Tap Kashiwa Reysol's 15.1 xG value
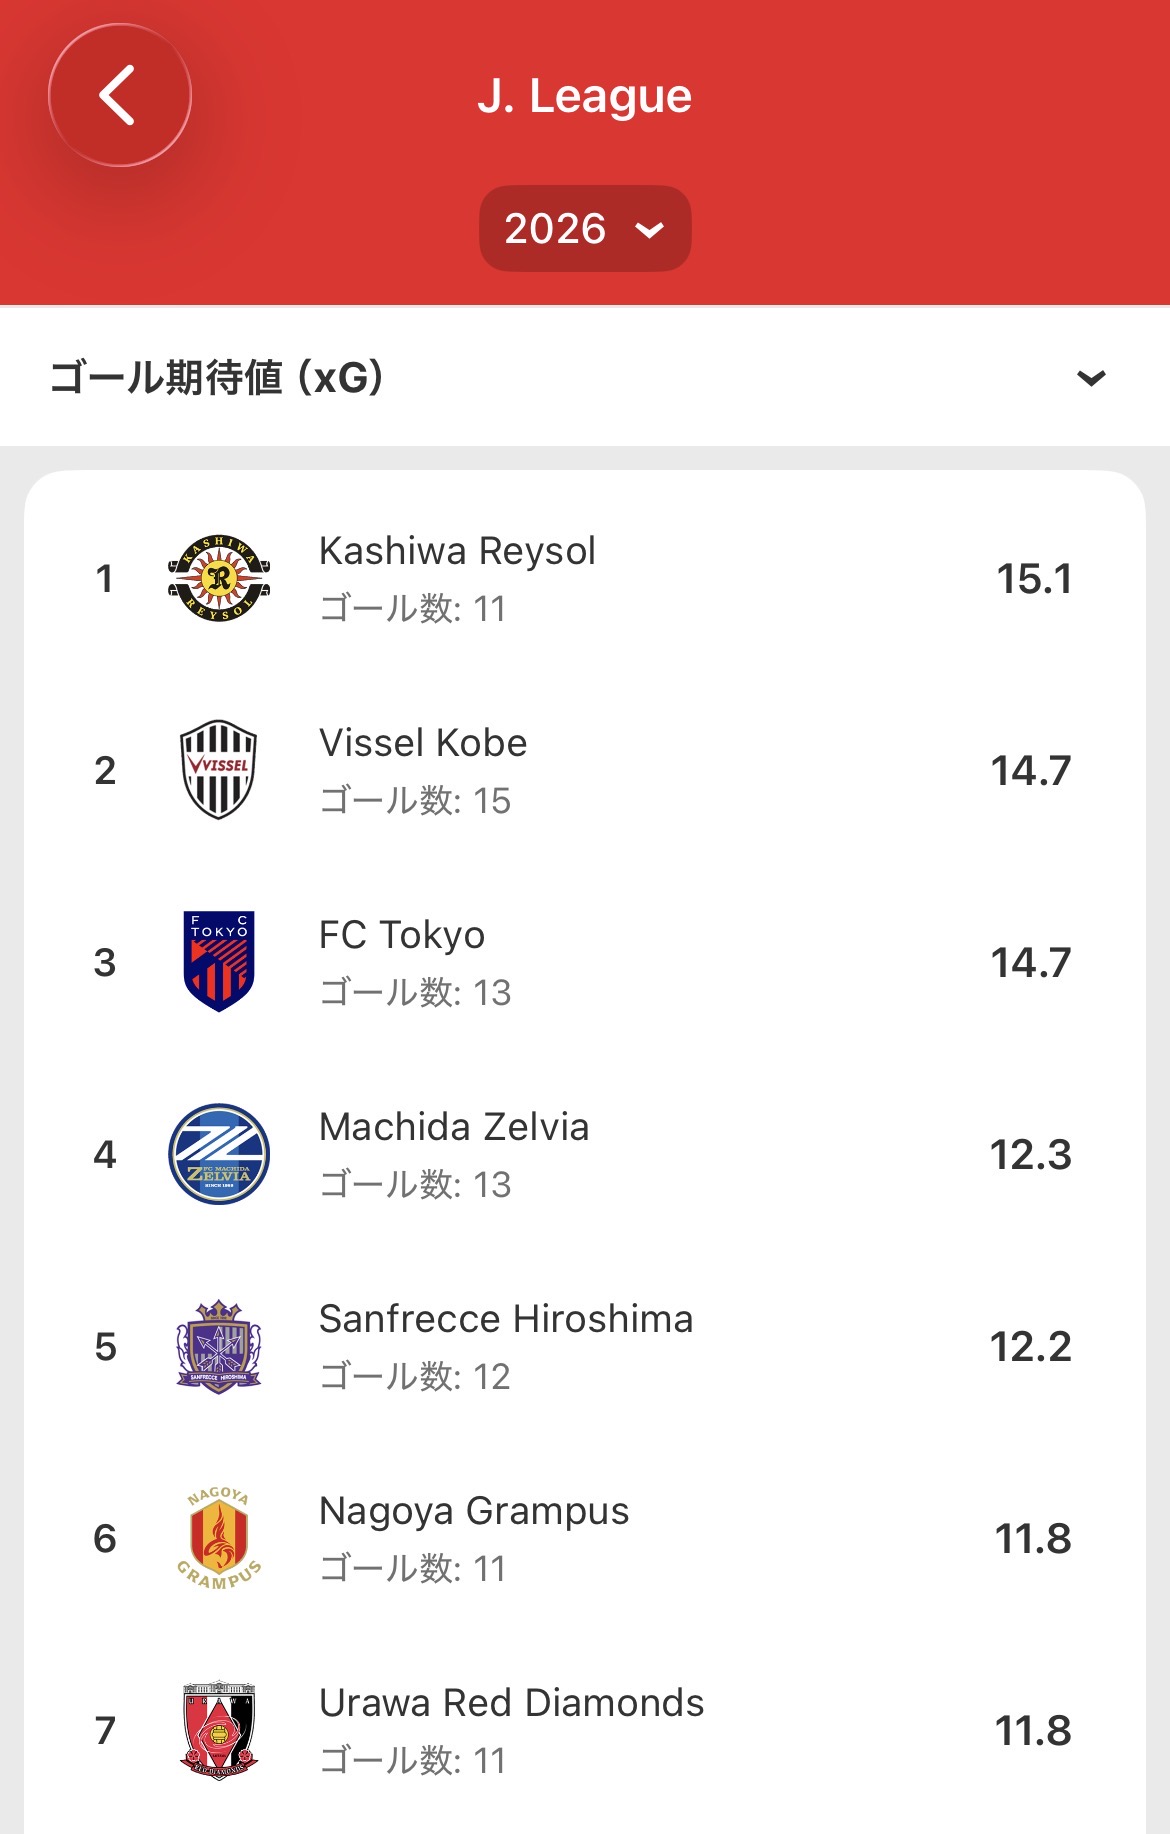This screenshot has height=1834, width=1170. click(1034, 579)
